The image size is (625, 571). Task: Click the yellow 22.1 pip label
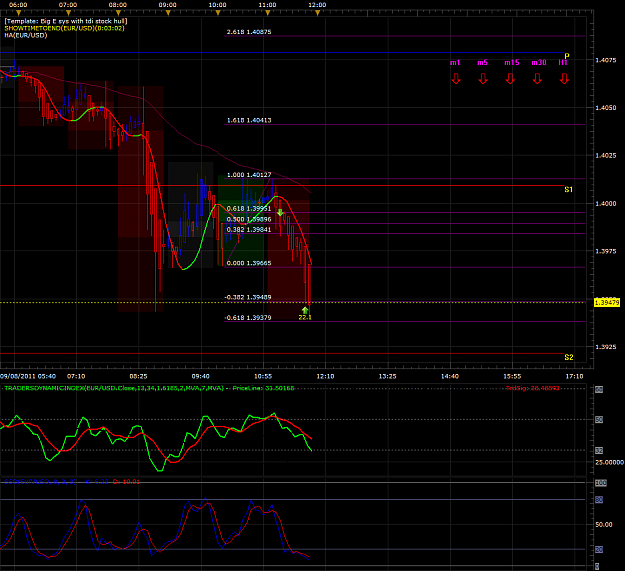305,318
